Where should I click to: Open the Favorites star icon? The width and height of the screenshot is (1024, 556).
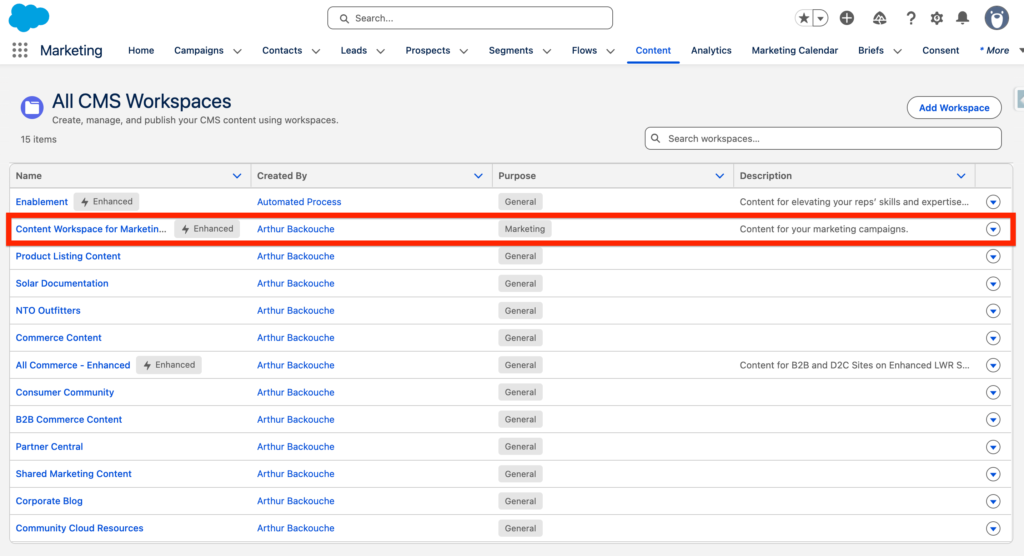pos(804,18)
